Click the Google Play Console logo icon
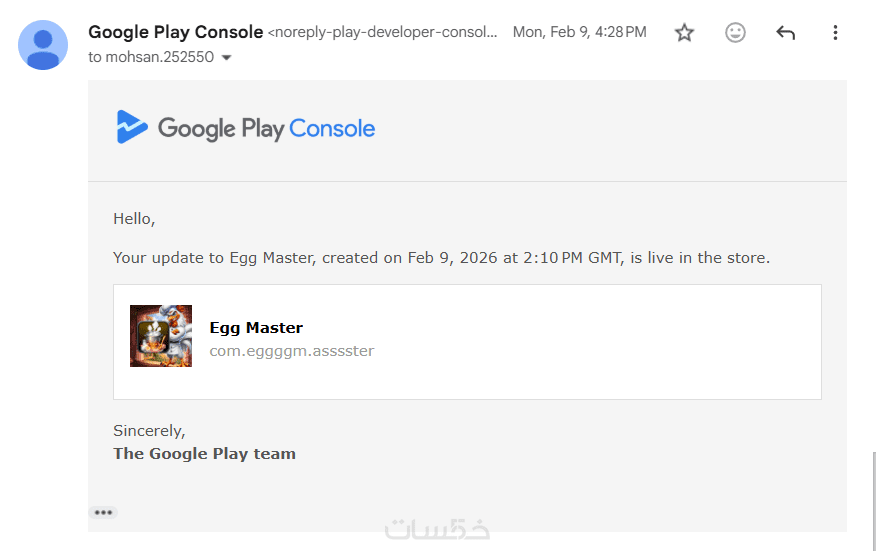 click(x=132, y=128)
